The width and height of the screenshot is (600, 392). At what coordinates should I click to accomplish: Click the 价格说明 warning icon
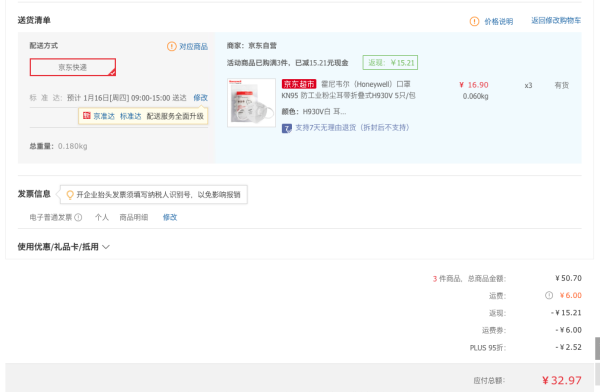point(474,21)
